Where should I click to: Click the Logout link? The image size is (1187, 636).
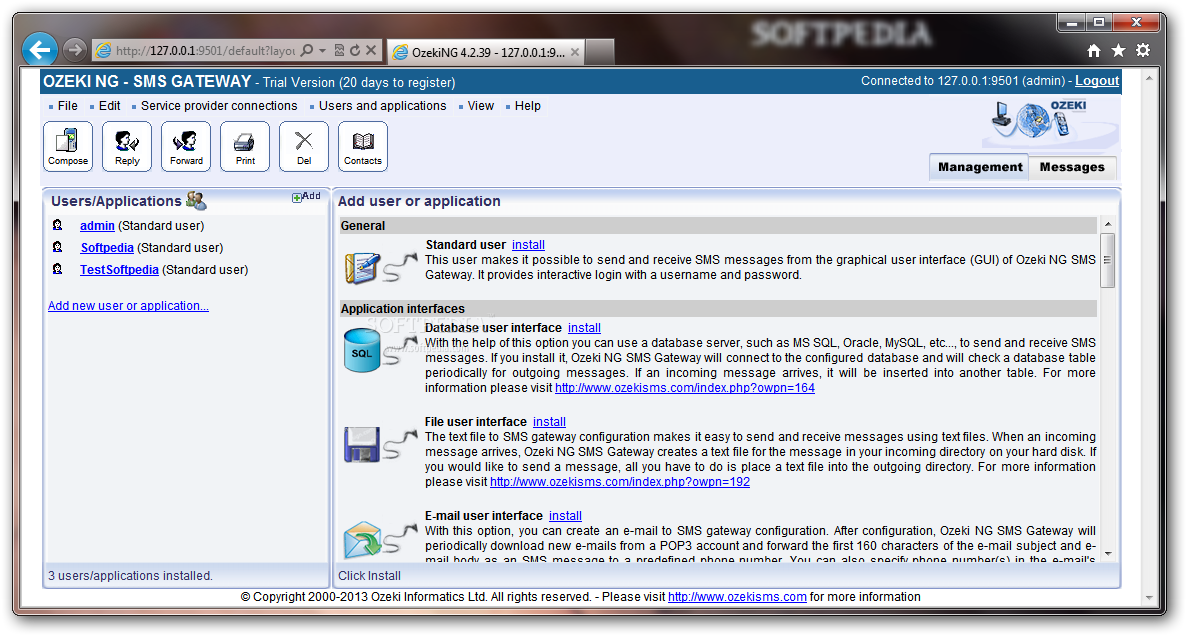[x=1097, y=80]
